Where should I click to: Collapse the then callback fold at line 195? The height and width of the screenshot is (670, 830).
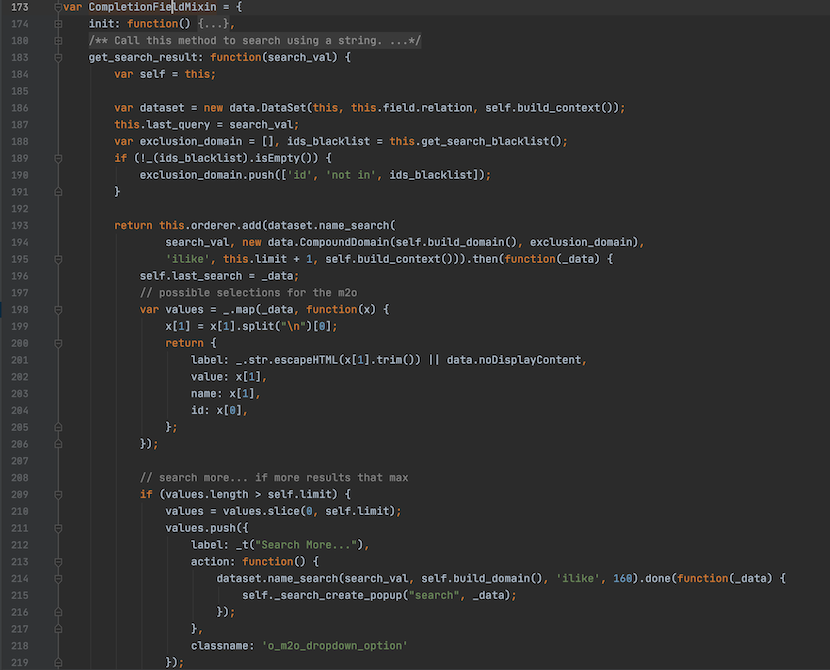(58, 259)
